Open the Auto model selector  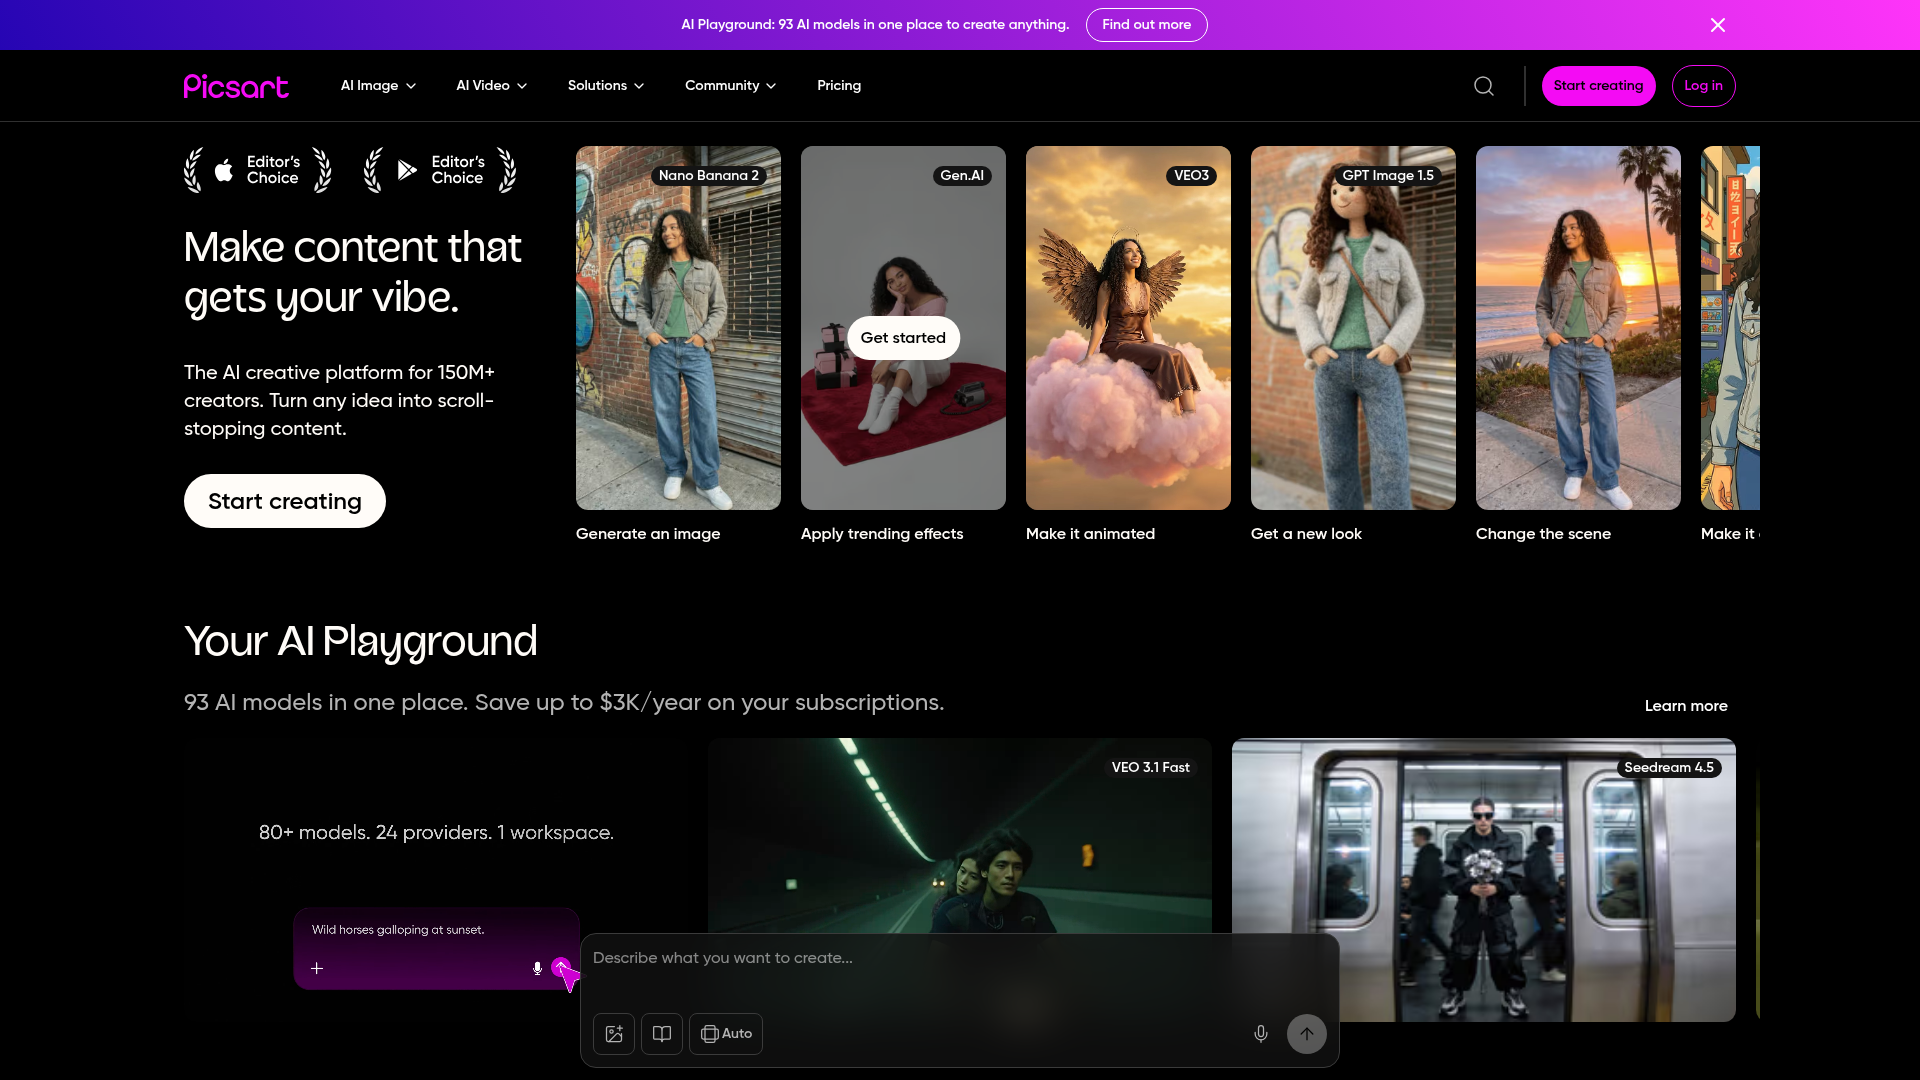[726, 1034]
